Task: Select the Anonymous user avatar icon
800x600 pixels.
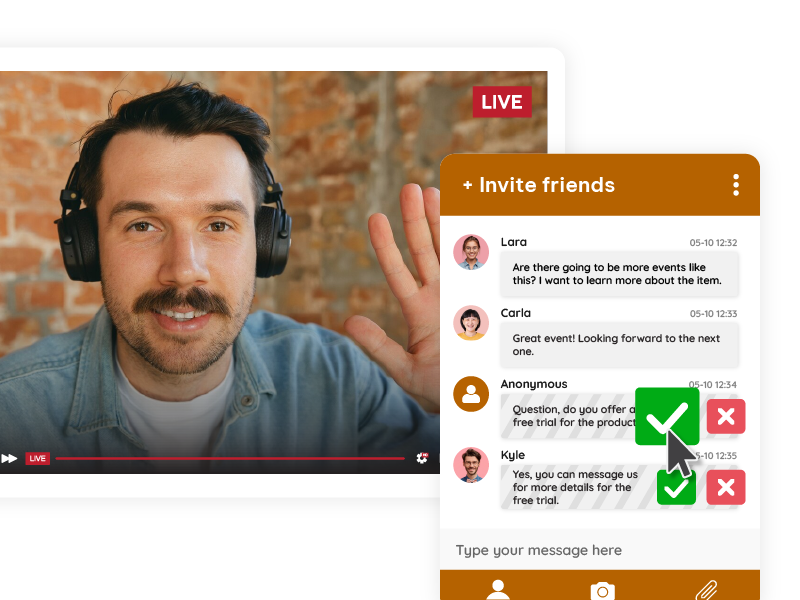Action: click(471, 394)
